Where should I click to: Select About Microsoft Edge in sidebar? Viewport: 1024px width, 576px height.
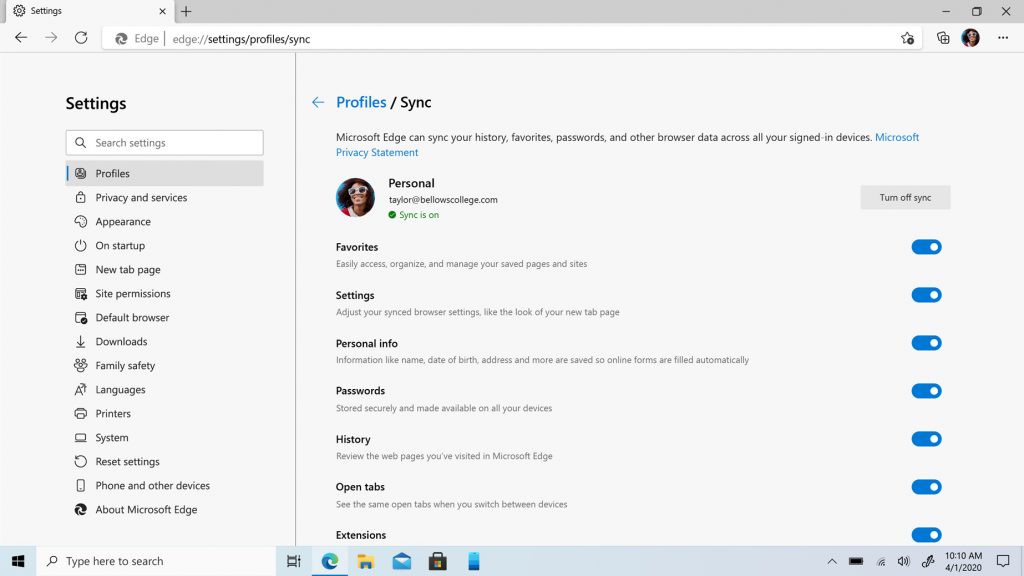pos(146,510)
